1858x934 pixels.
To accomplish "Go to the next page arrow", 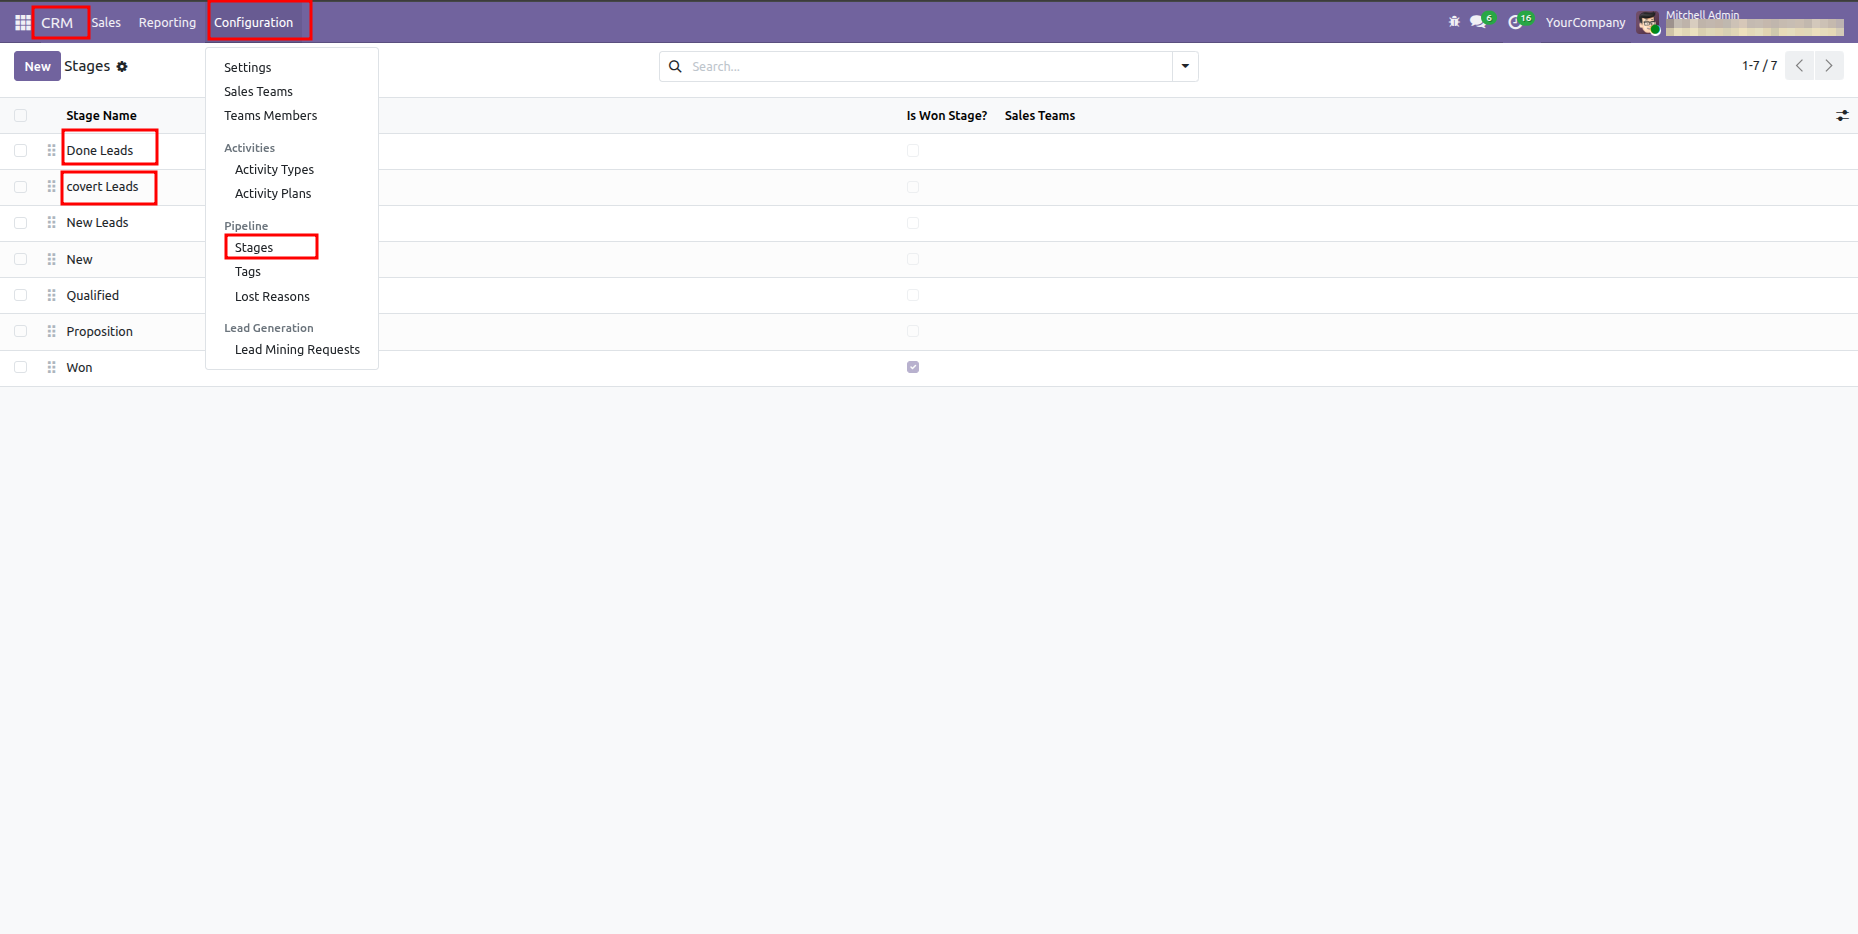I will pyautogui.click(x=1829, y=66).
